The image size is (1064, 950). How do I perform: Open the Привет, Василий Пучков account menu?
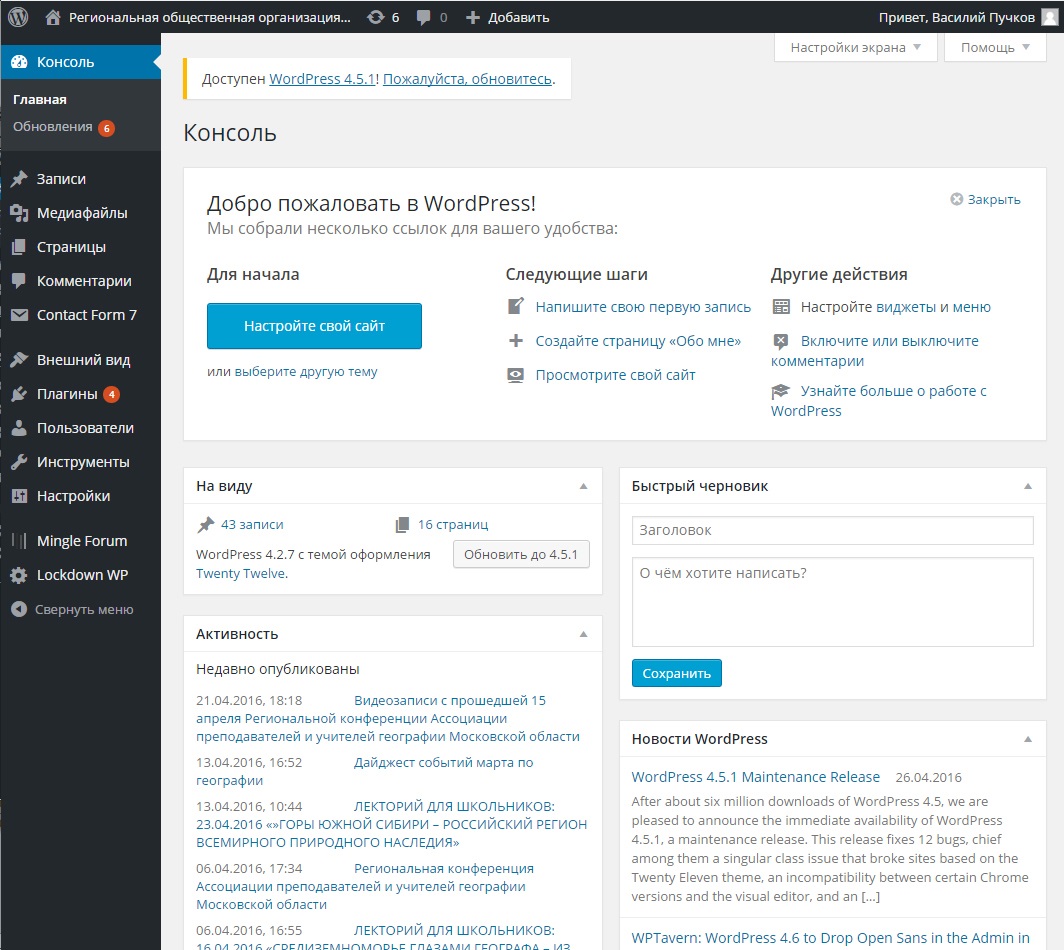[968, 17]
